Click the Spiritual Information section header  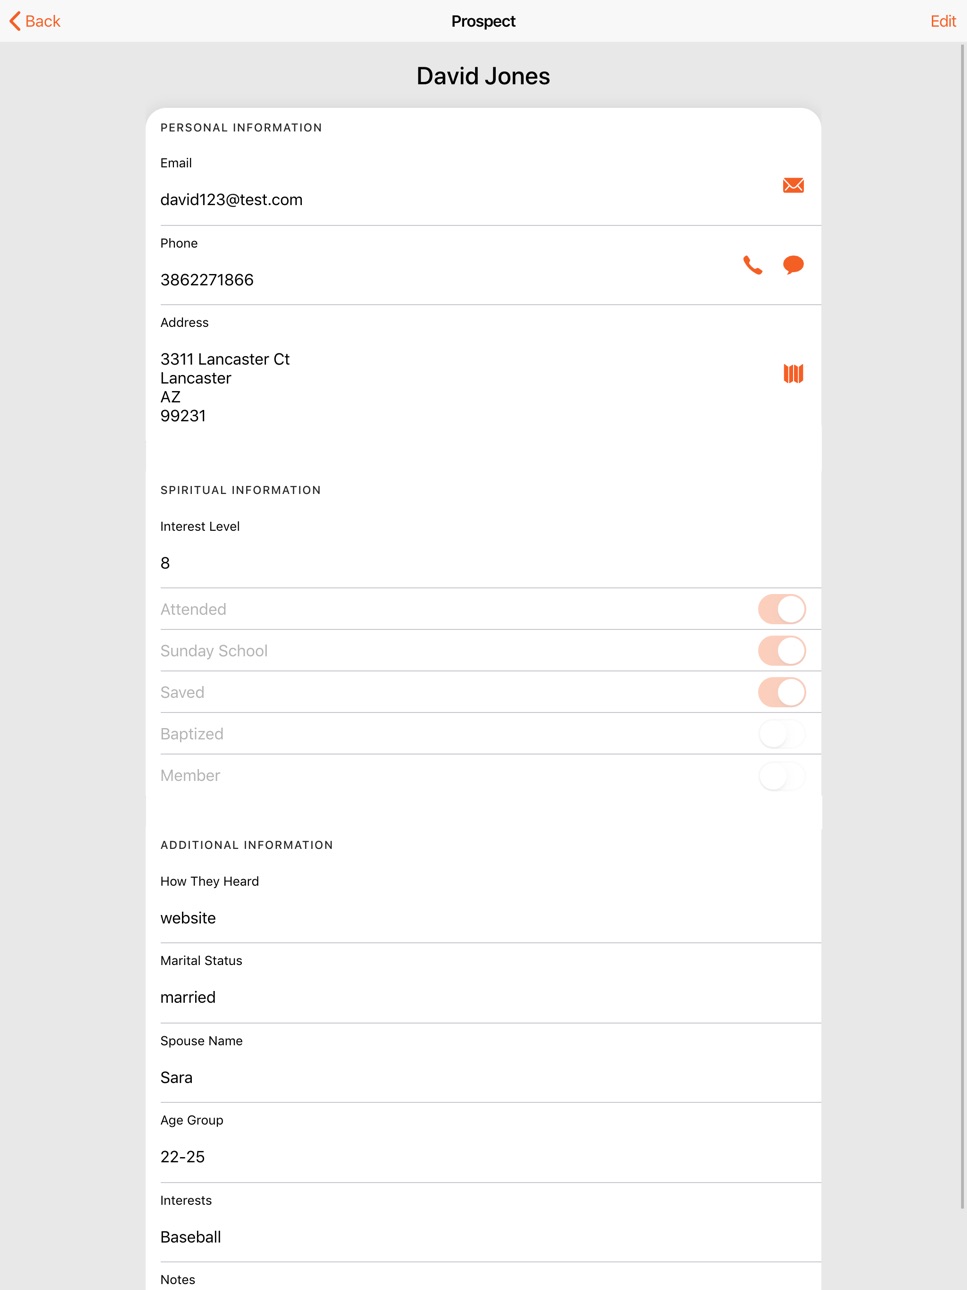pos(240,490)
